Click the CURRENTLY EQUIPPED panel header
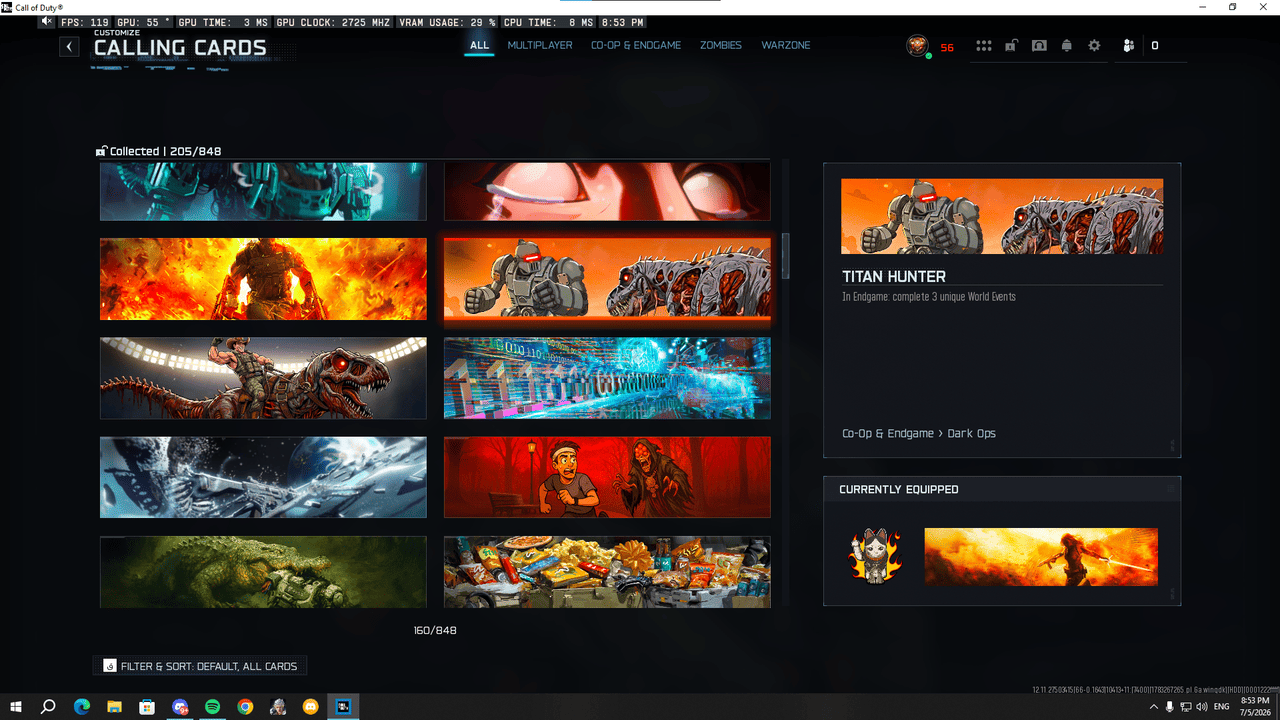 click(x=1002, y=489)
